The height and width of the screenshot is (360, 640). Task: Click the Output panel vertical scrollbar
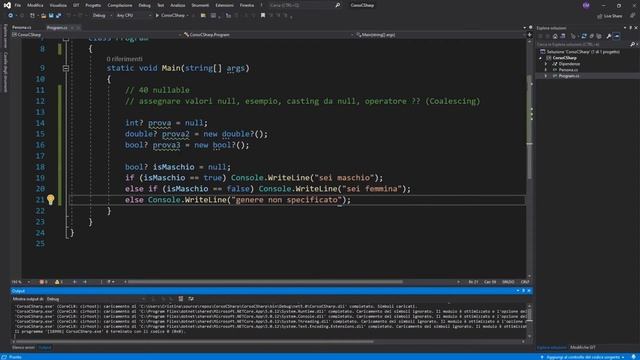pos(529,320)
